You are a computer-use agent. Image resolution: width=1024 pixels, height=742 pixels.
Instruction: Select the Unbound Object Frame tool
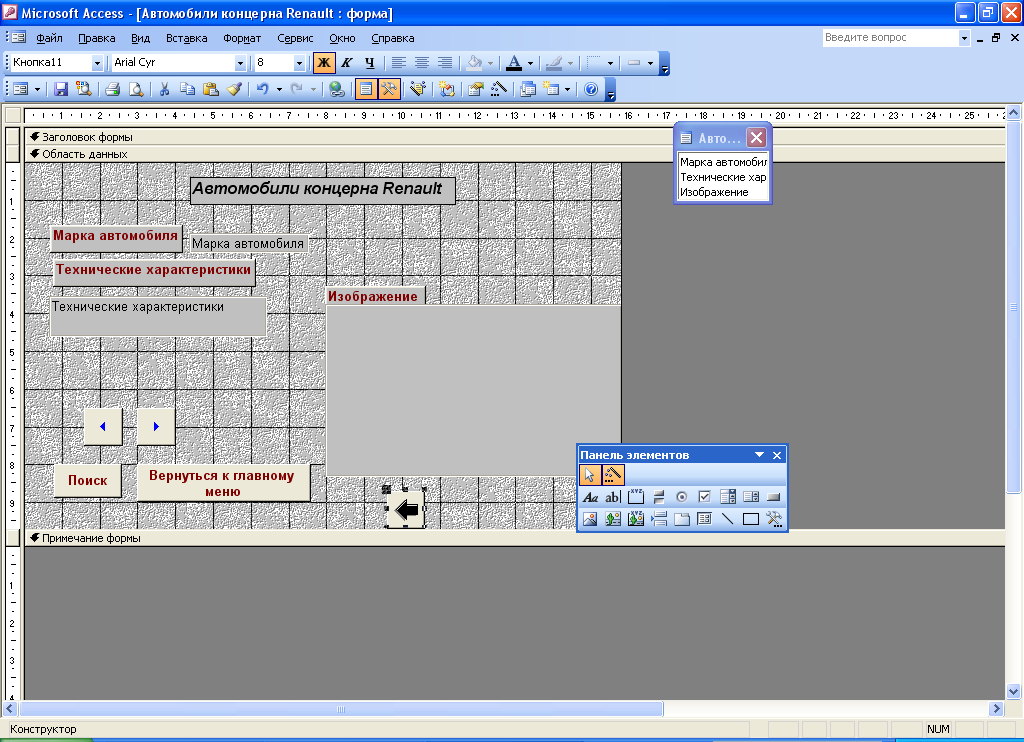pos(613,519)
